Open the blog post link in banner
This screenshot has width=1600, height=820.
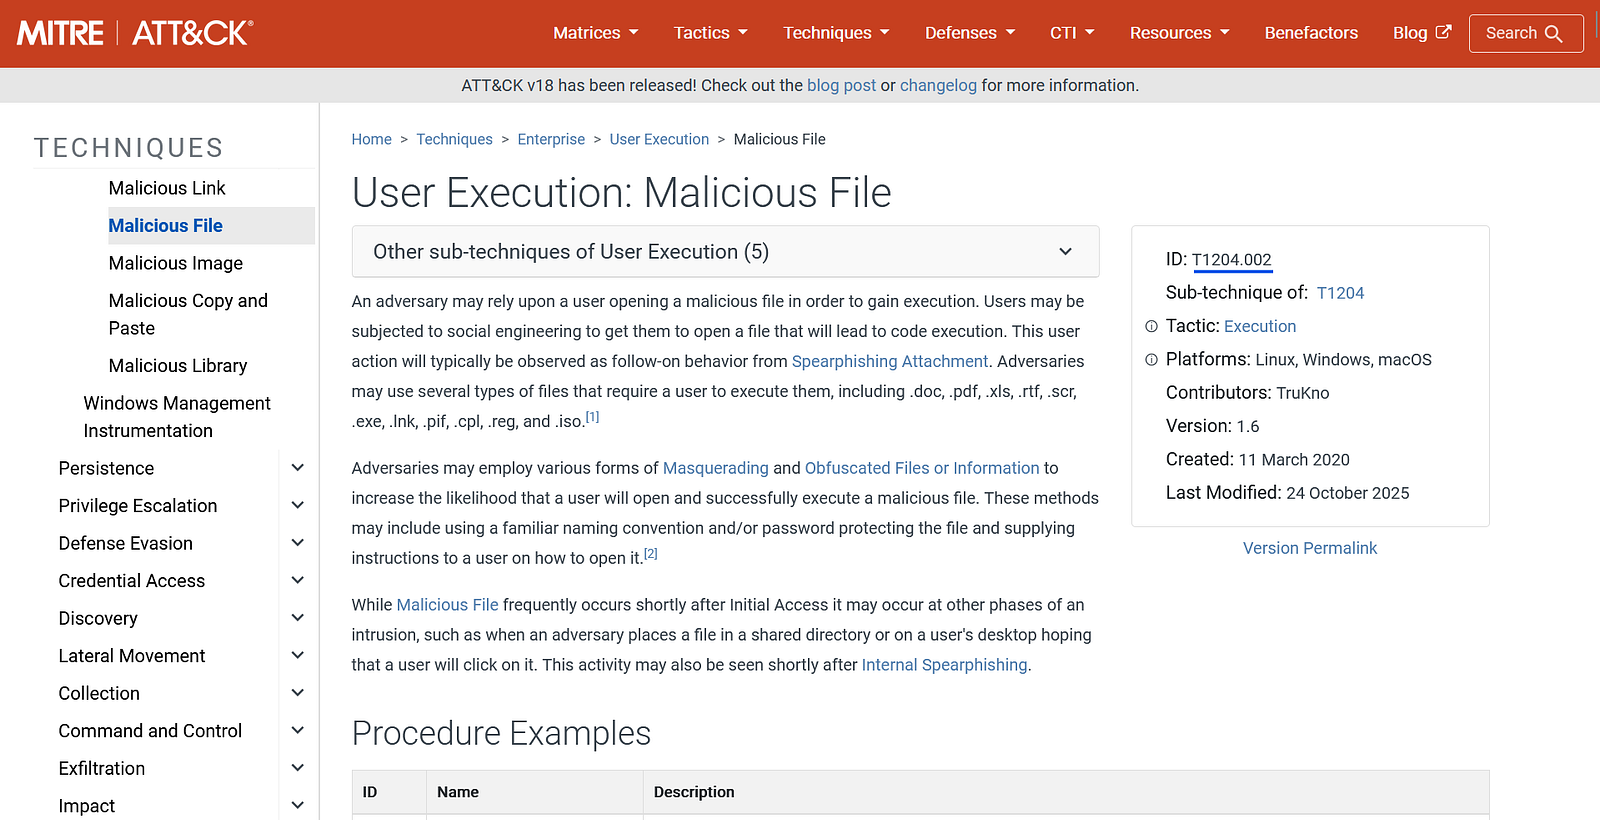click(841, 86)
